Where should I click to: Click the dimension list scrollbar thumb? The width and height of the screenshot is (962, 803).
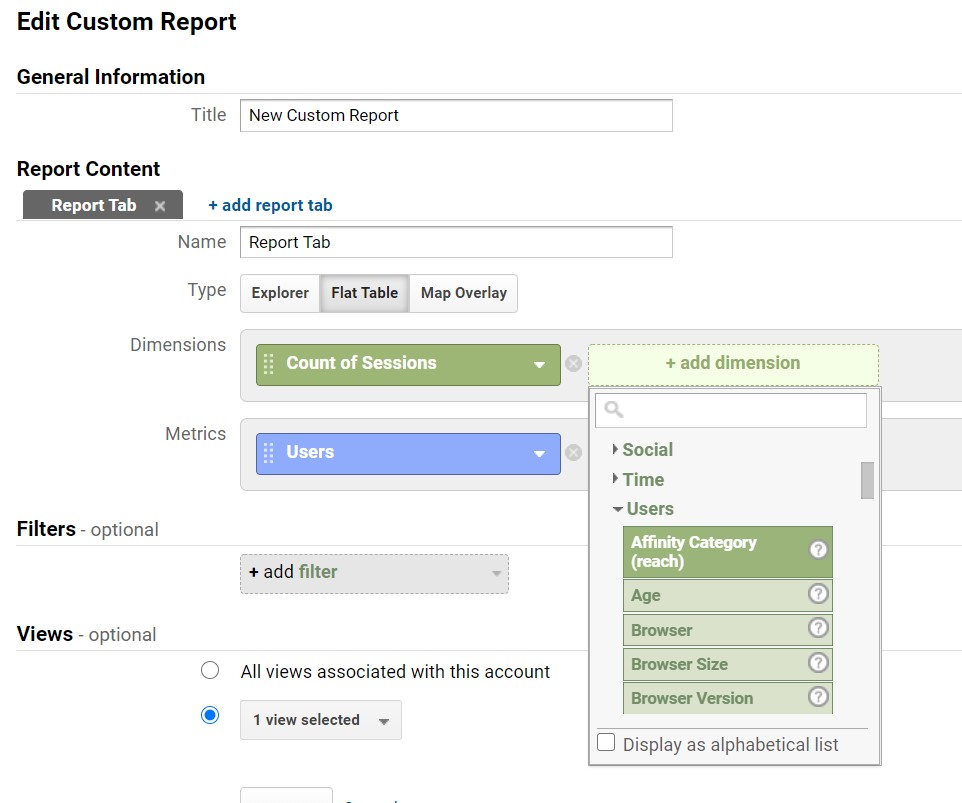click(867, 480)
